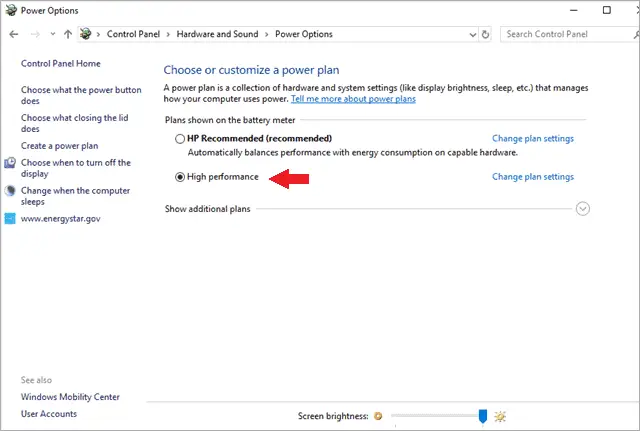The height and width of the screenshot is (431, 640).
Task: Open Choose when to turn off the display
Action: (76, 168)
